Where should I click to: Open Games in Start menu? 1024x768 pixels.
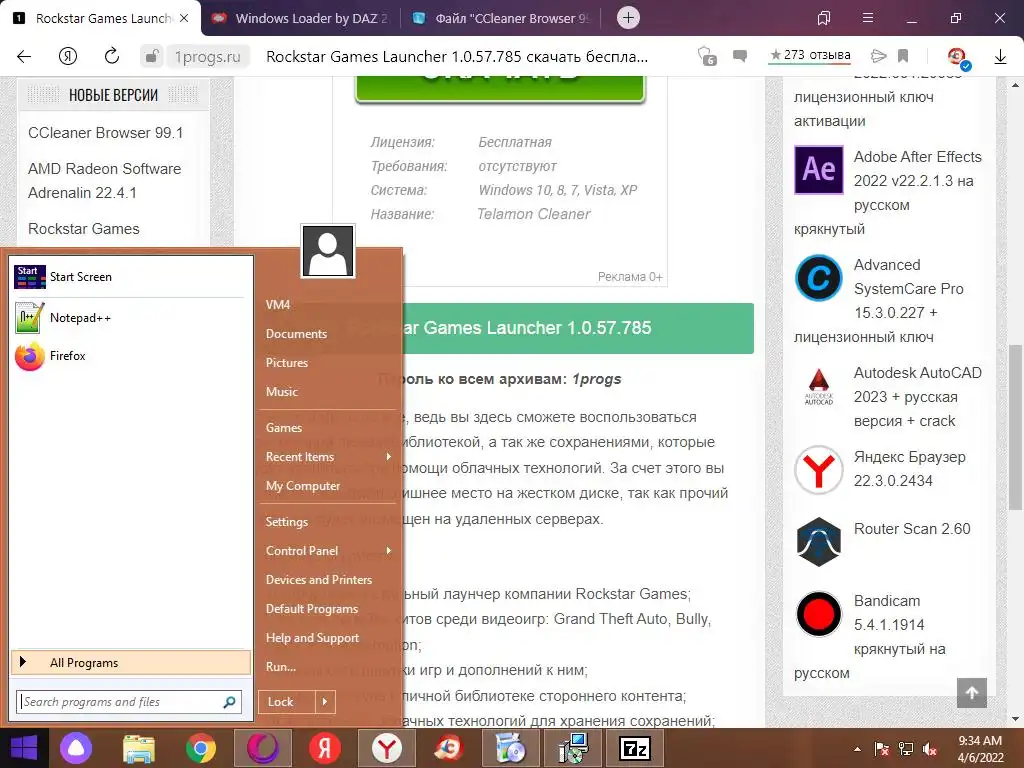[x=284, y=428]
